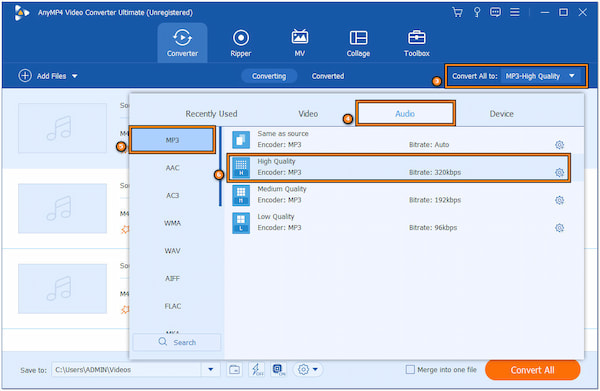Click the search magnifier icon

[163, 342]
